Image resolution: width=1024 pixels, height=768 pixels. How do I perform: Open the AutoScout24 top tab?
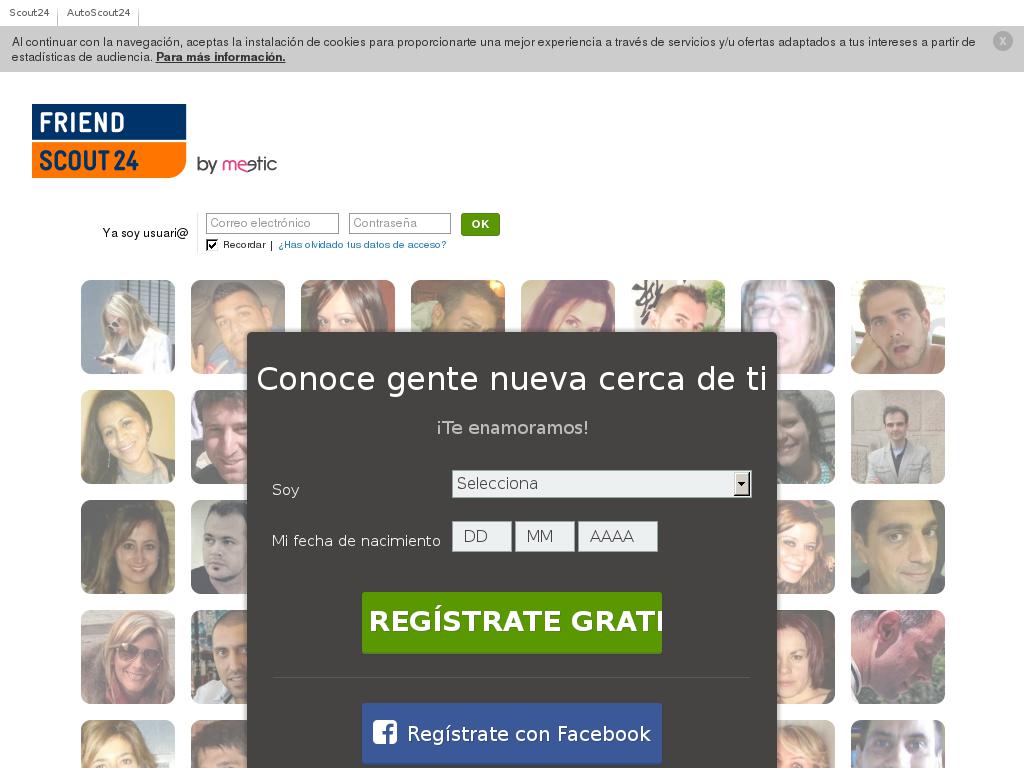[x=99, y=12]
